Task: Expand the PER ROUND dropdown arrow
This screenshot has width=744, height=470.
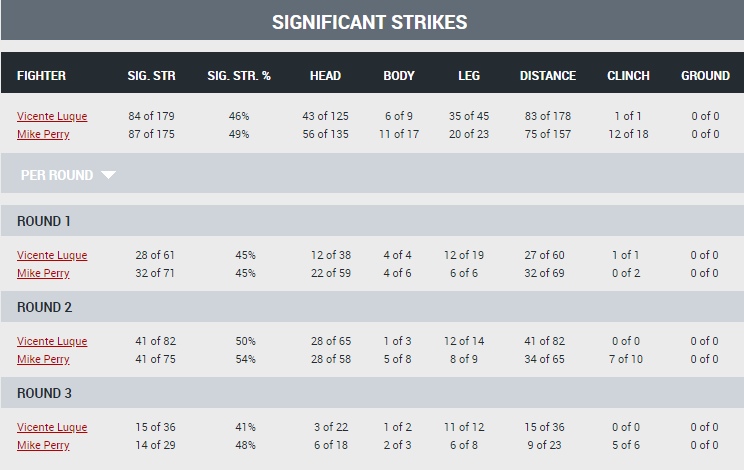Action: click(x=108, y=175)
